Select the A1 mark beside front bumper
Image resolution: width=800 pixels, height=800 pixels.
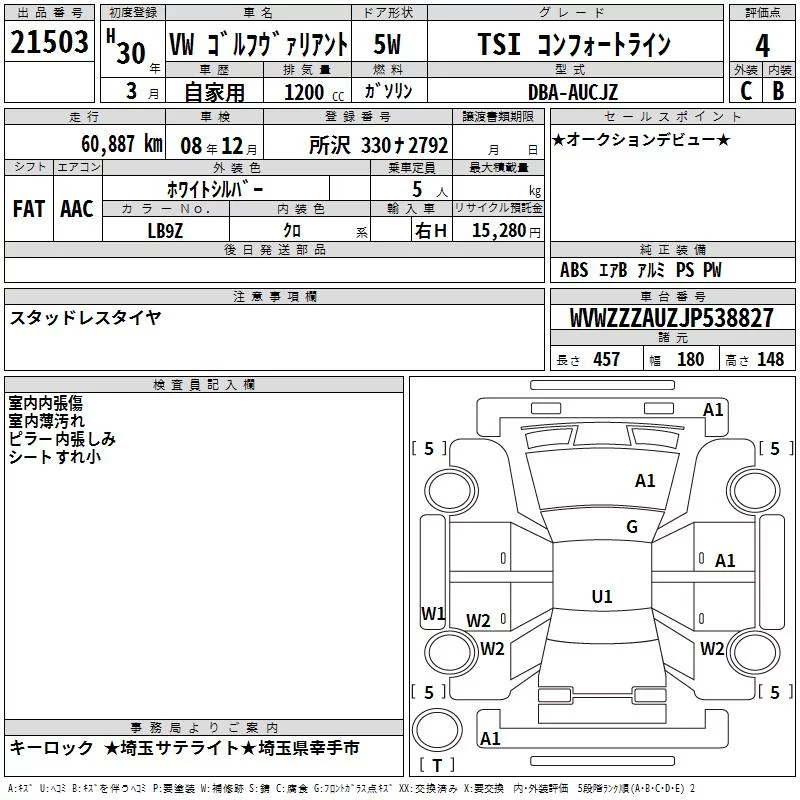(x=713, y=409)
